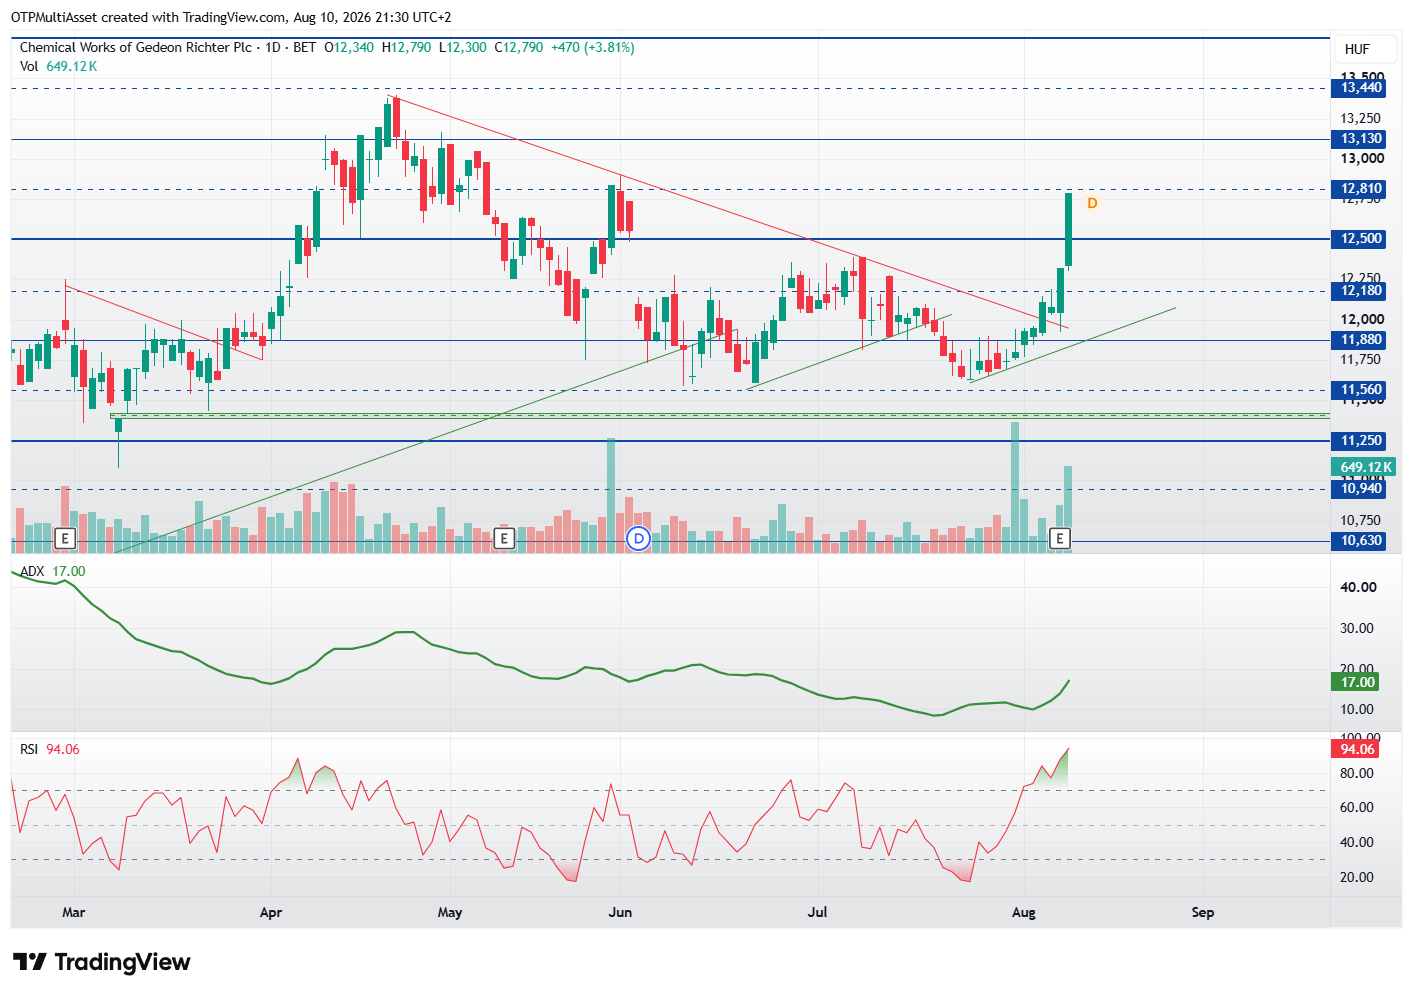
Task: Click the green 17.00 ADX label on the scale
Action: [1355, 682]
